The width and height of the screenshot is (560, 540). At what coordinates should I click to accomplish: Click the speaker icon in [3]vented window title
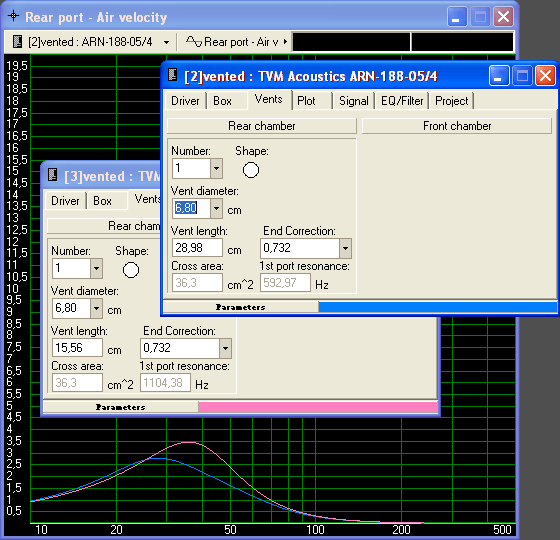coord(53,175)
